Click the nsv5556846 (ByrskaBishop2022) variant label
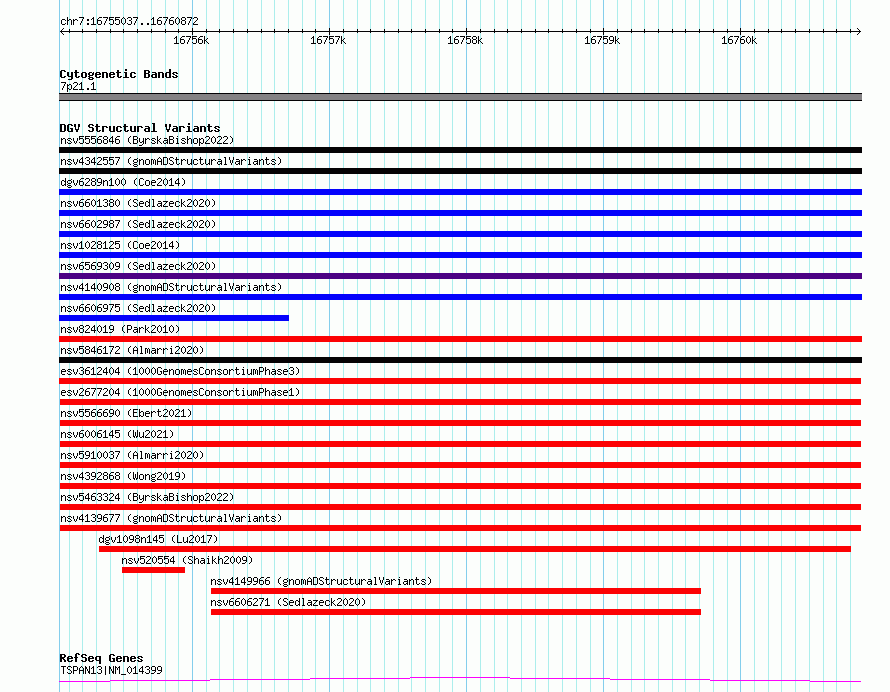The image size is (890, 692). pos(147,140)
